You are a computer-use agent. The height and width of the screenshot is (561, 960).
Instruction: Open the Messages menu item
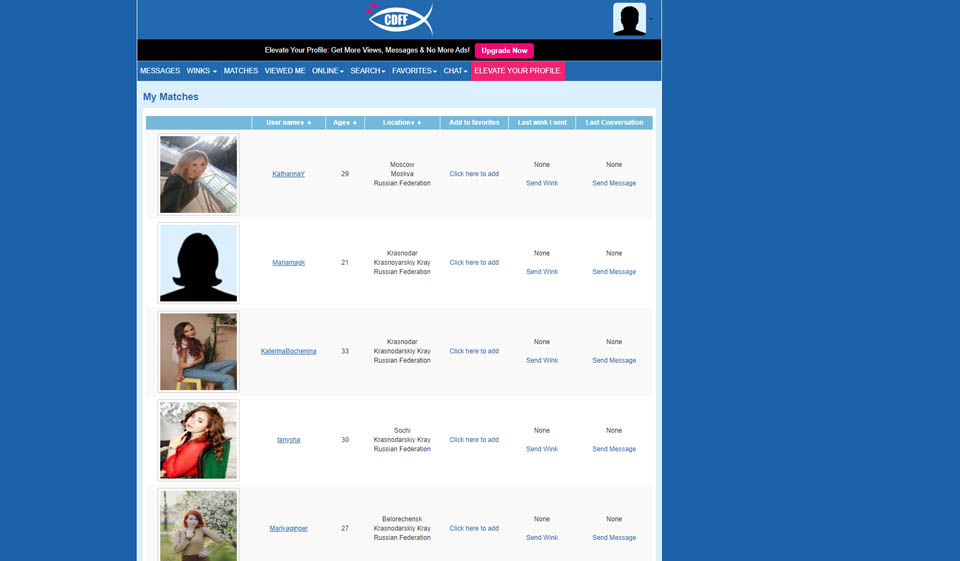click(x=160, y=71)
